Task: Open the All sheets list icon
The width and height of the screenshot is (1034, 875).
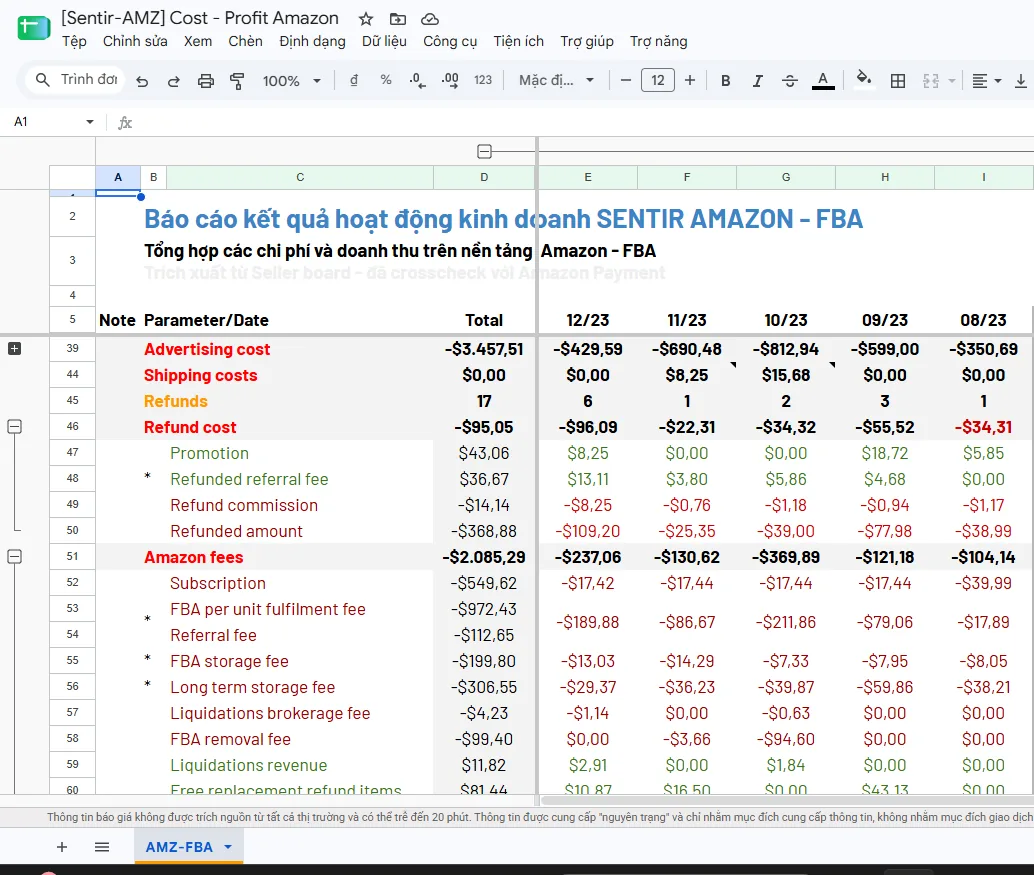Action: pos(102,847)
